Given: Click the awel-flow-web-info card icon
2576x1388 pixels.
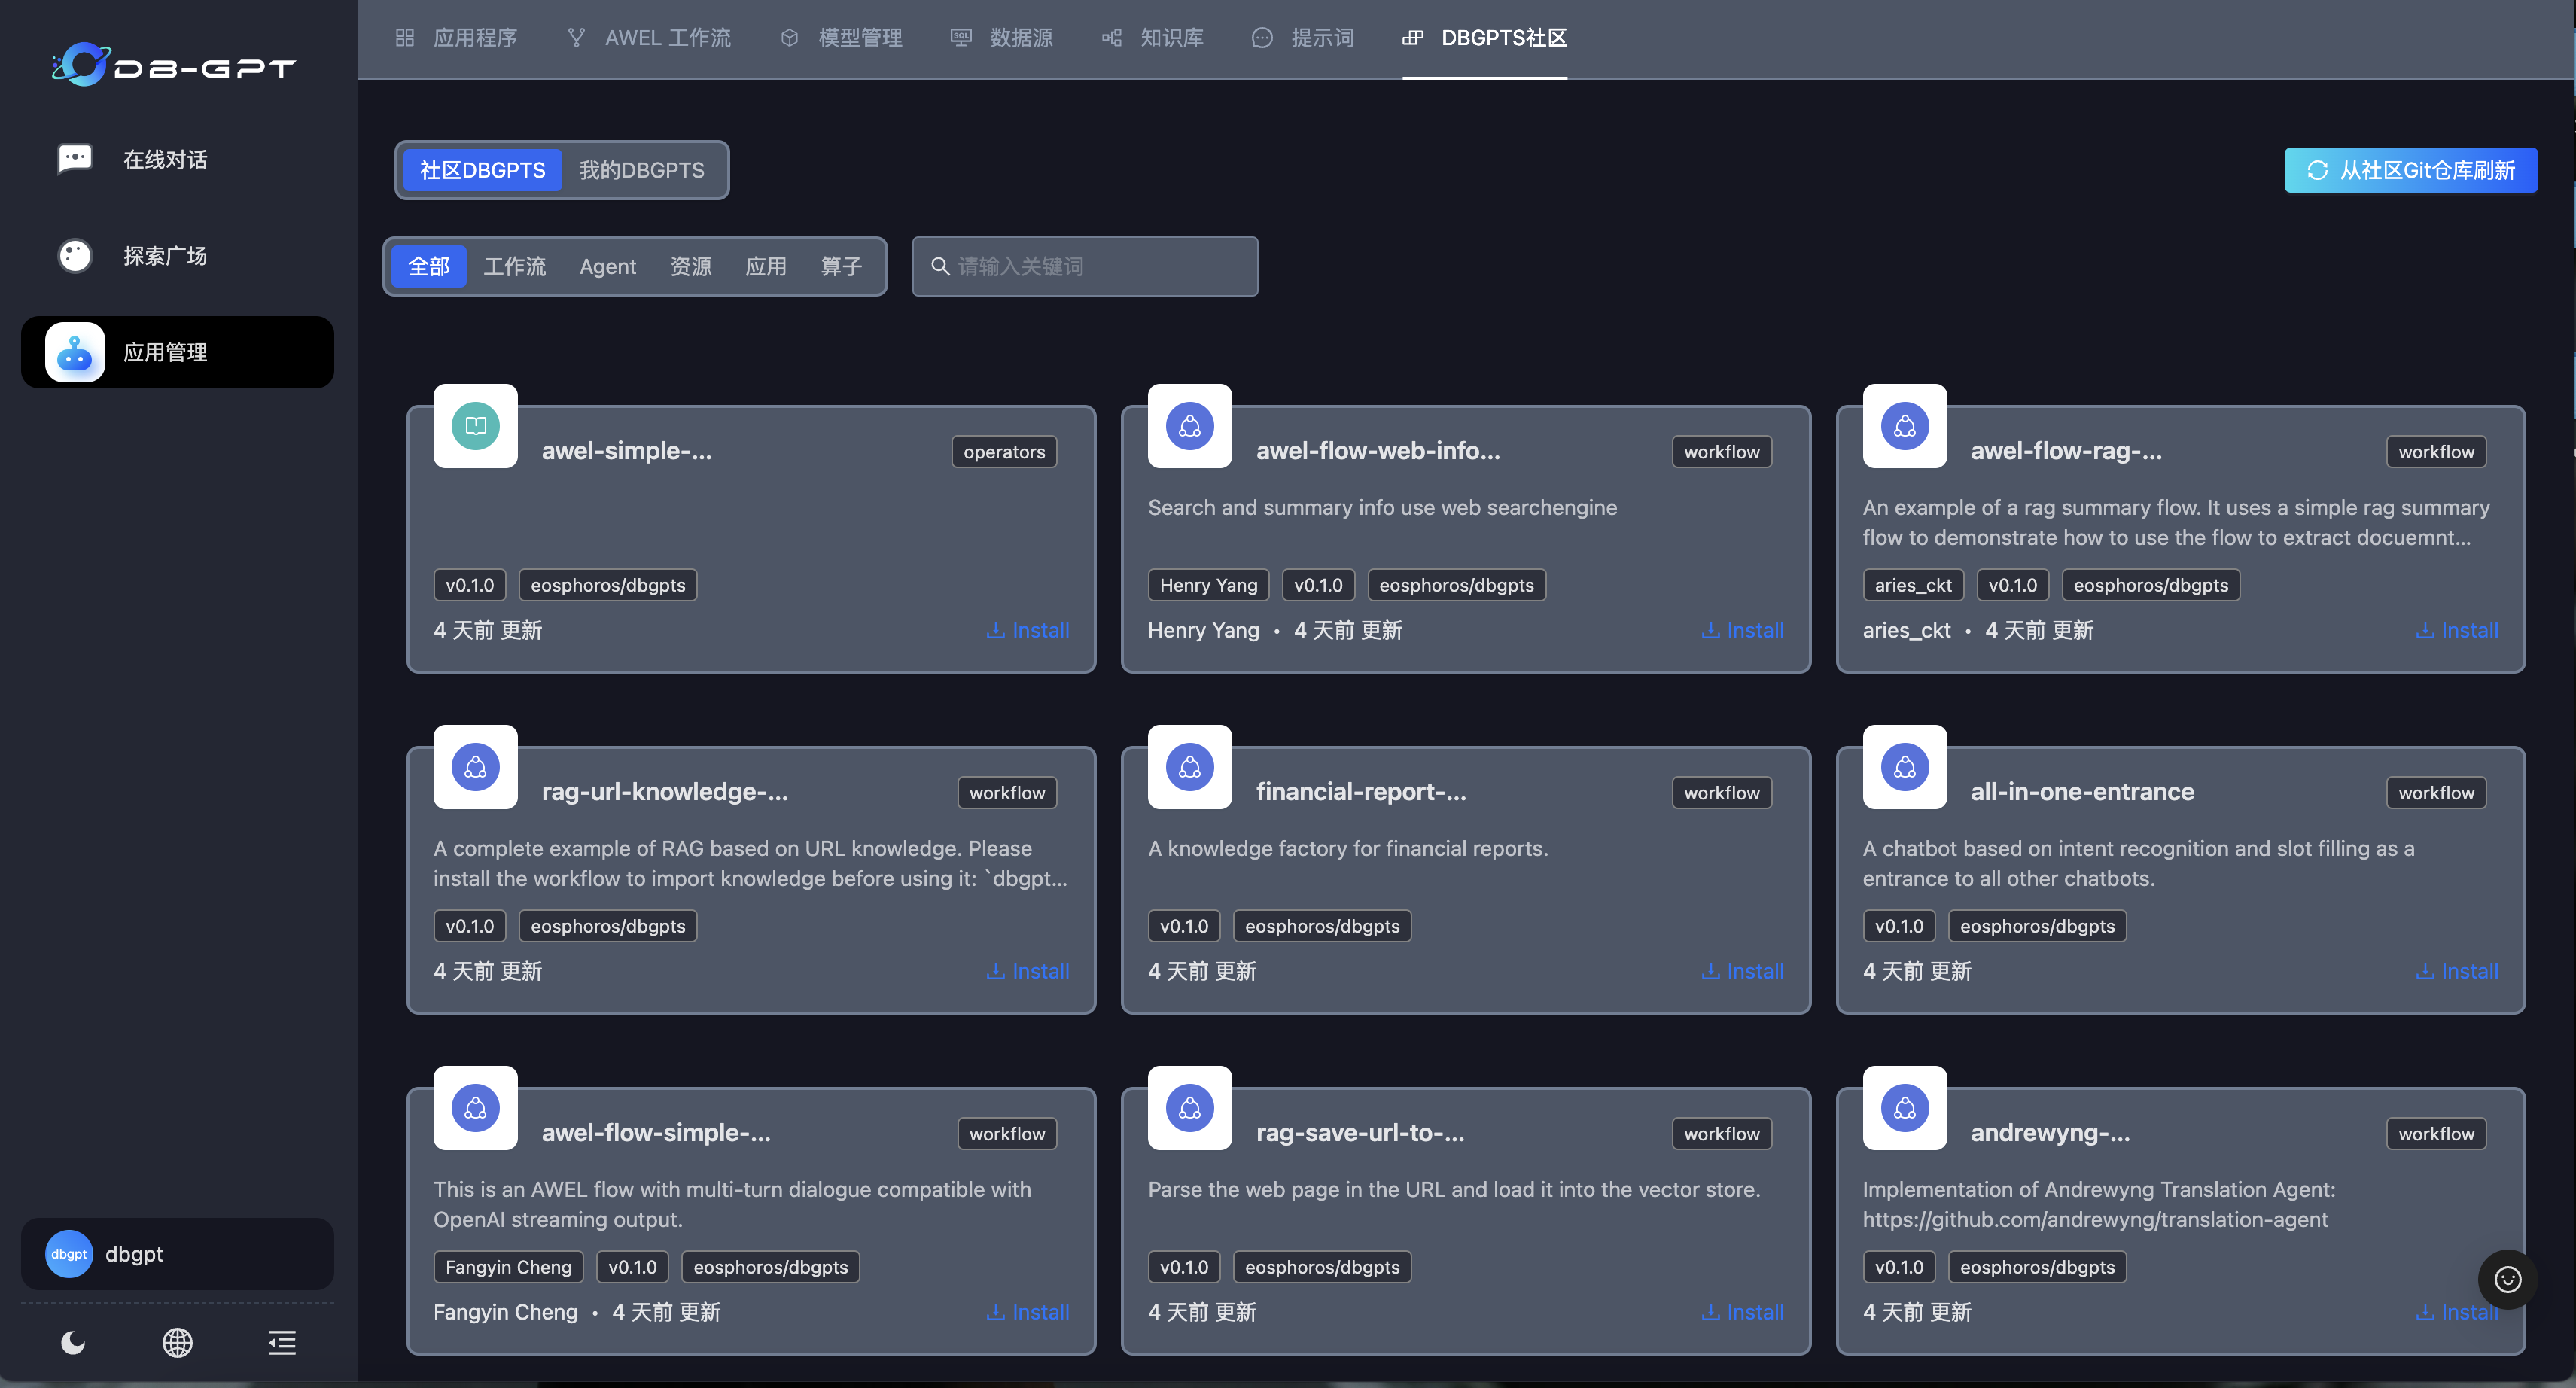Looking at the screenshot, I should point(1190,426).
